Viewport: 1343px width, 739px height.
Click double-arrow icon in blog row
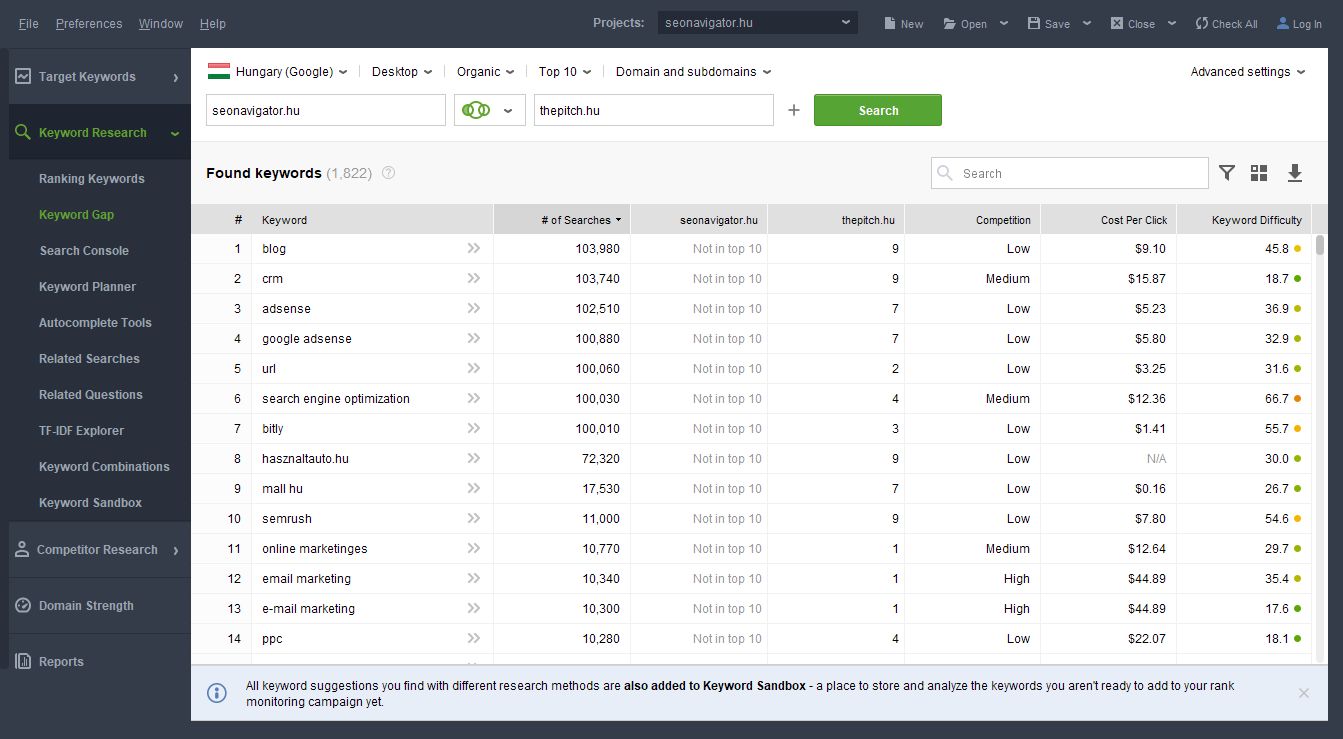(474, 248)
